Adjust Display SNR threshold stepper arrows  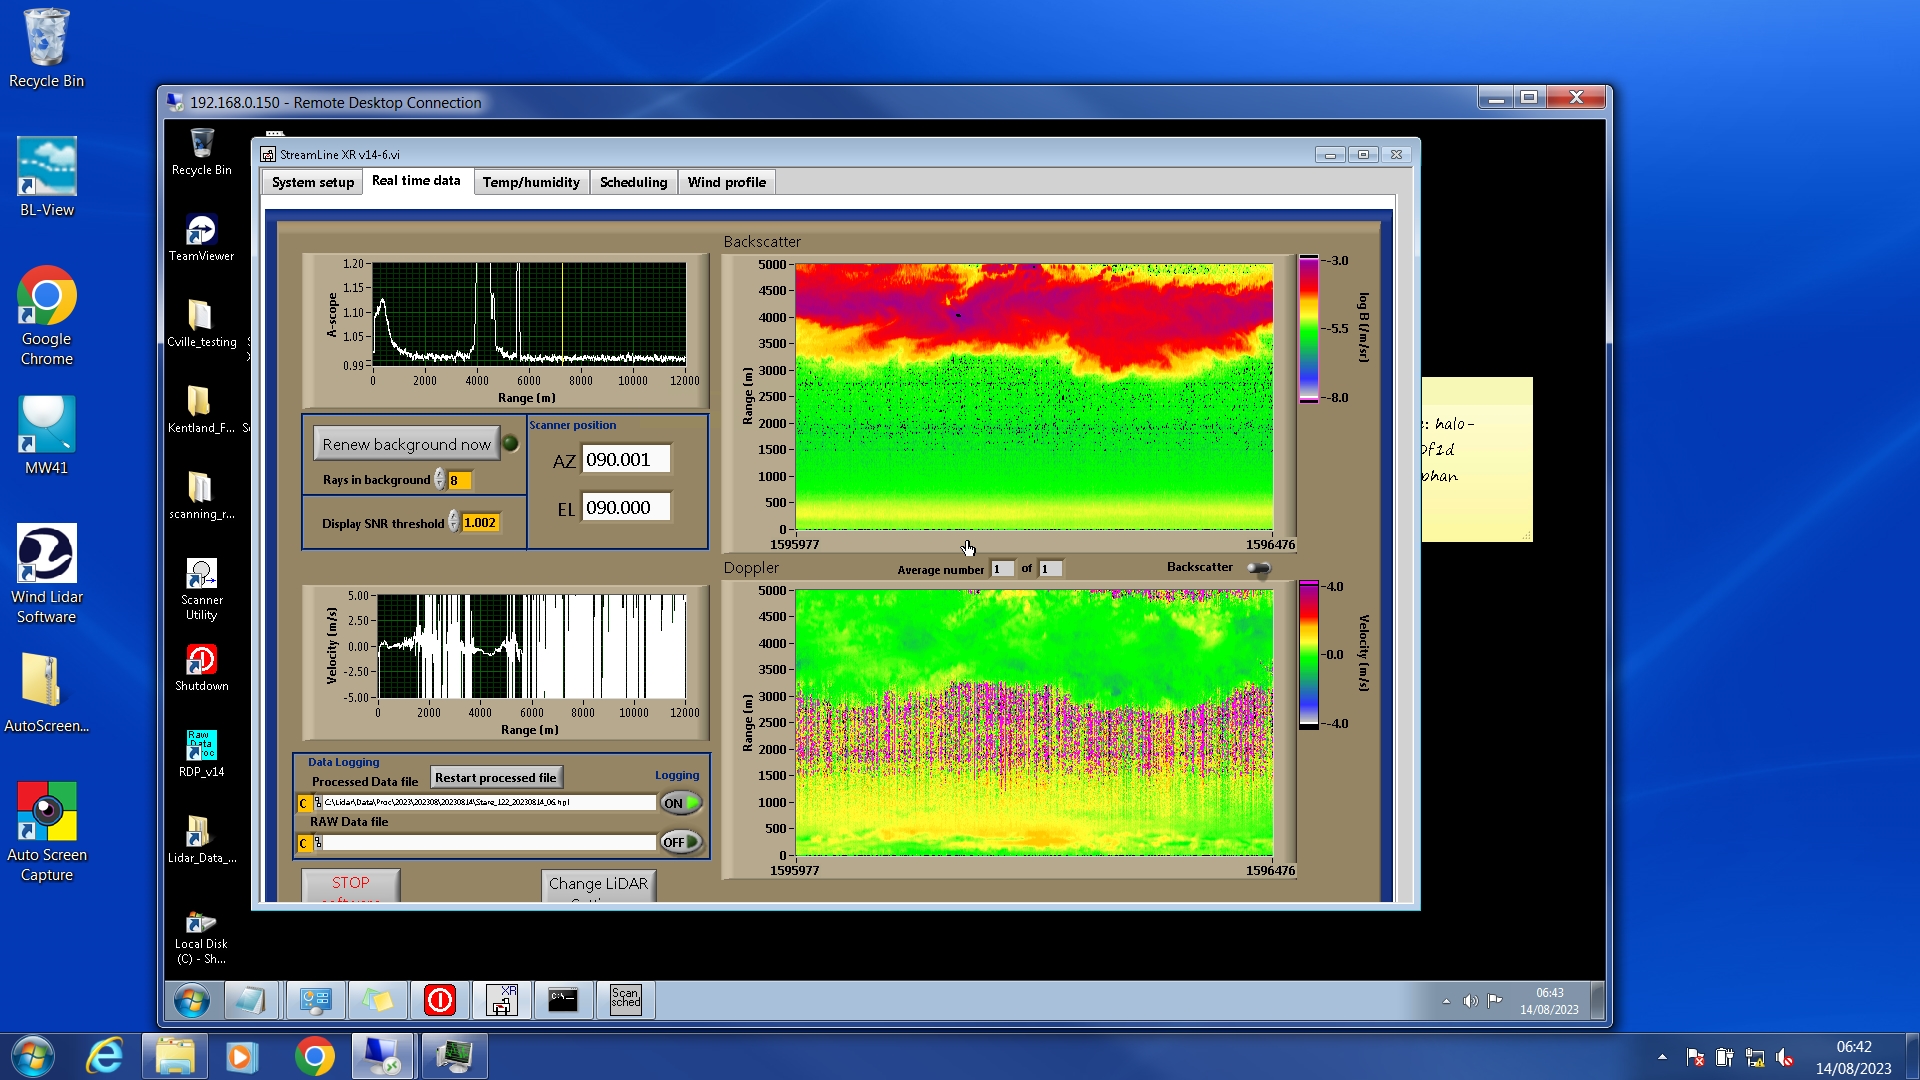click(x=454, y=522)
